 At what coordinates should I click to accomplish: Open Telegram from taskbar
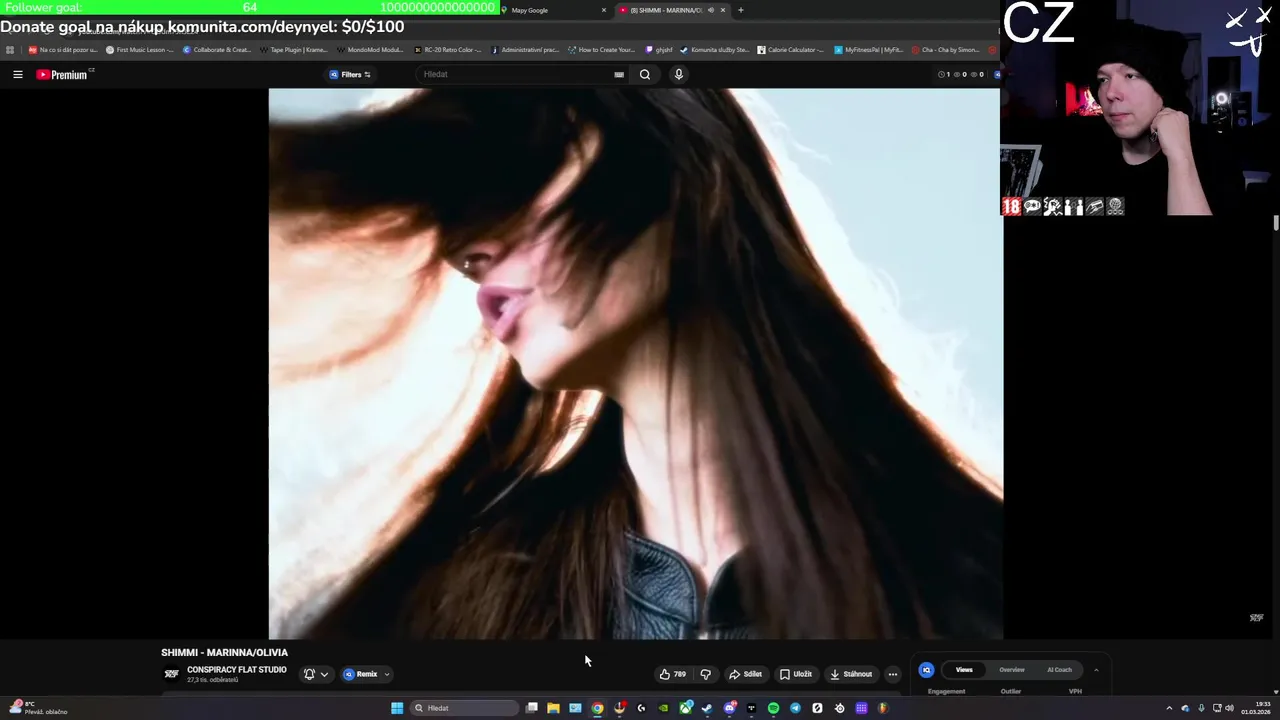click(x=795, y=708)
